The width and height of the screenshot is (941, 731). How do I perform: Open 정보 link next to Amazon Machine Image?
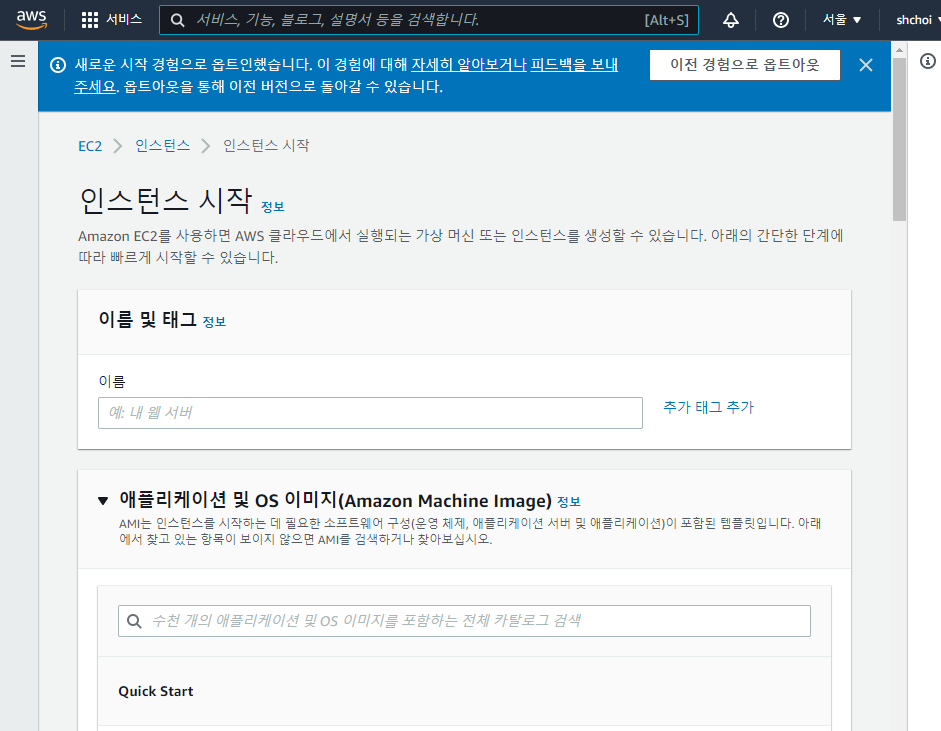[x=568, y=502]
